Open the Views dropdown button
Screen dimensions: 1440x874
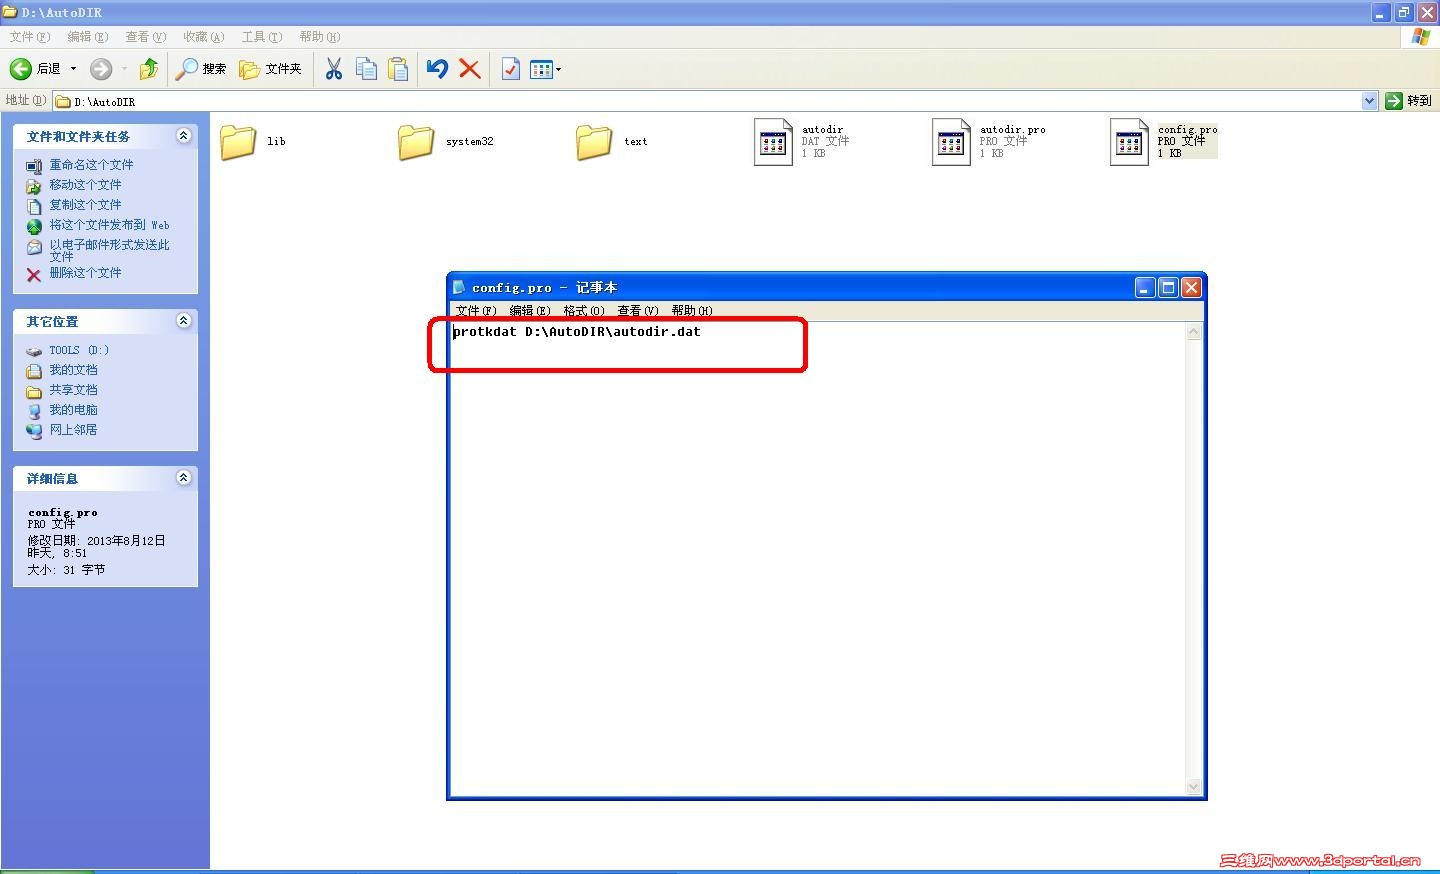pos(545,69)
